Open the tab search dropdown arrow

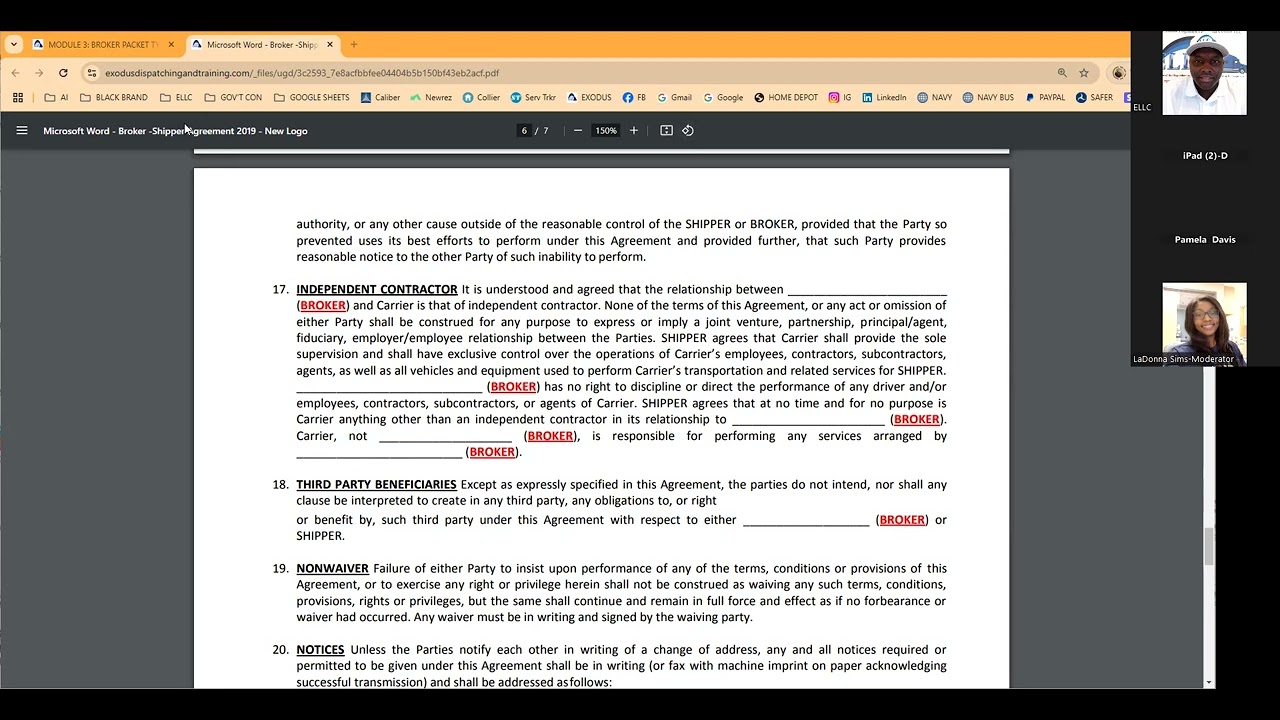coord(13,44)
